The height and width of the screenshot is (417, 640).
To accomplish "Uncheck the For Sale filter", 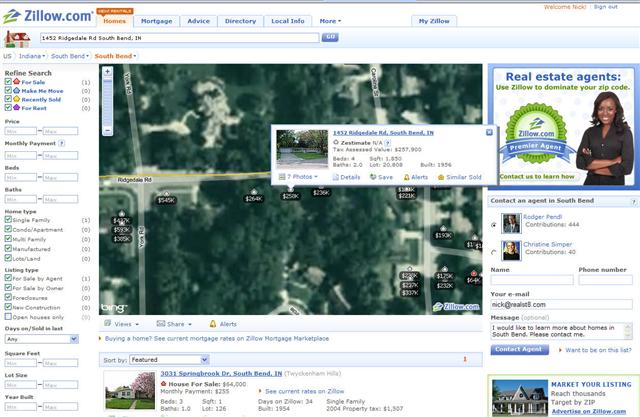I will [8, 81].
